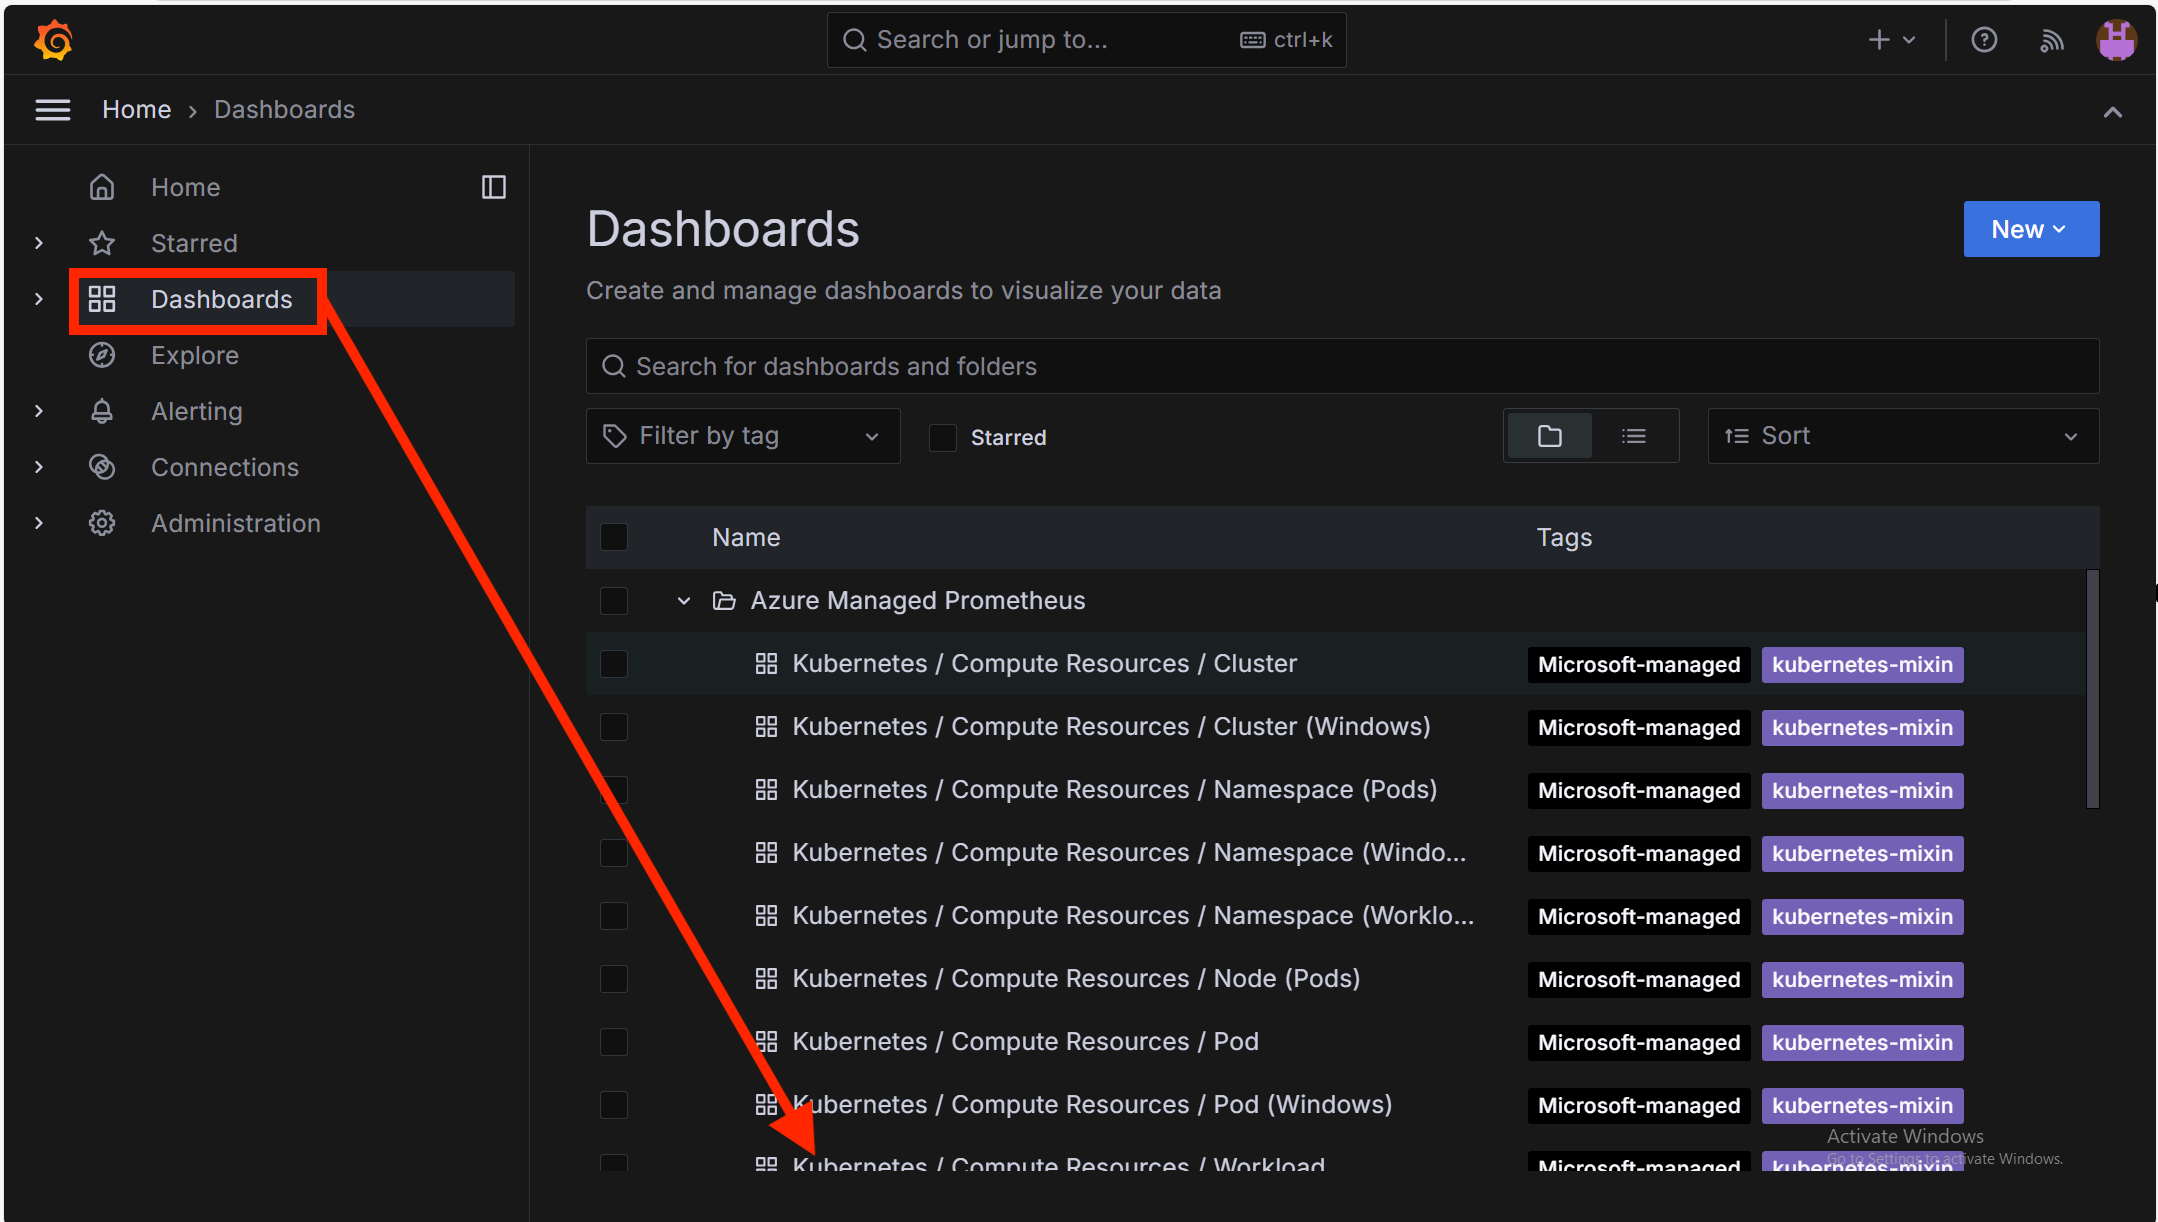
Task: Click the Administration gear icon
Action: coord(102,523)
